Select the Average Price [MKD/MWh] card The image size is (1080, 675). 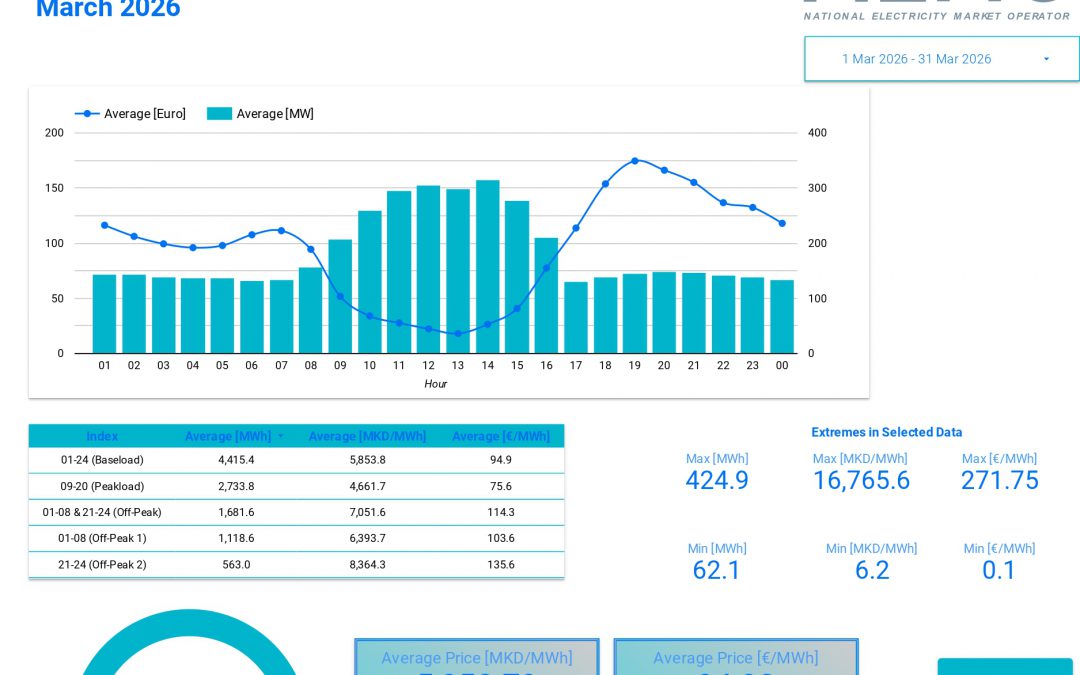(x=477, y=658)
